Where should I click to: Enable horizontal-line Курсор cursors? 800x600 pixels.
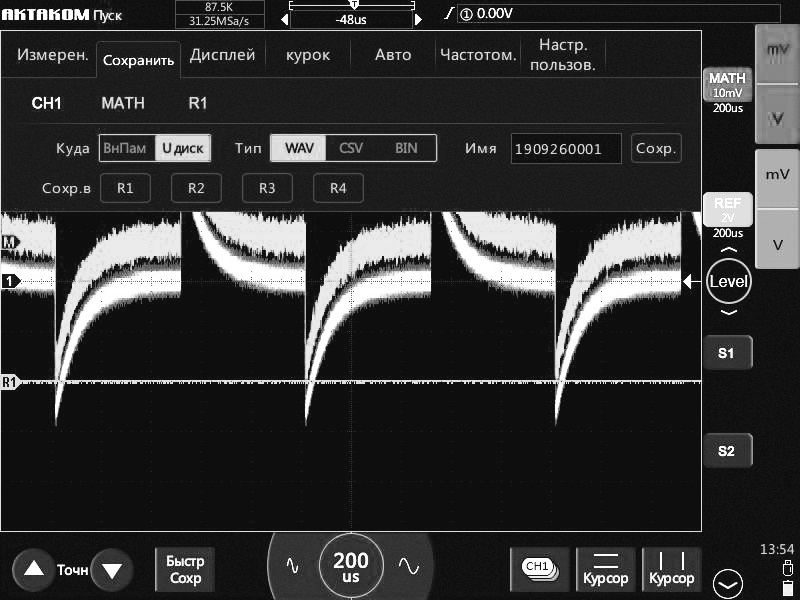click(606, 569)
